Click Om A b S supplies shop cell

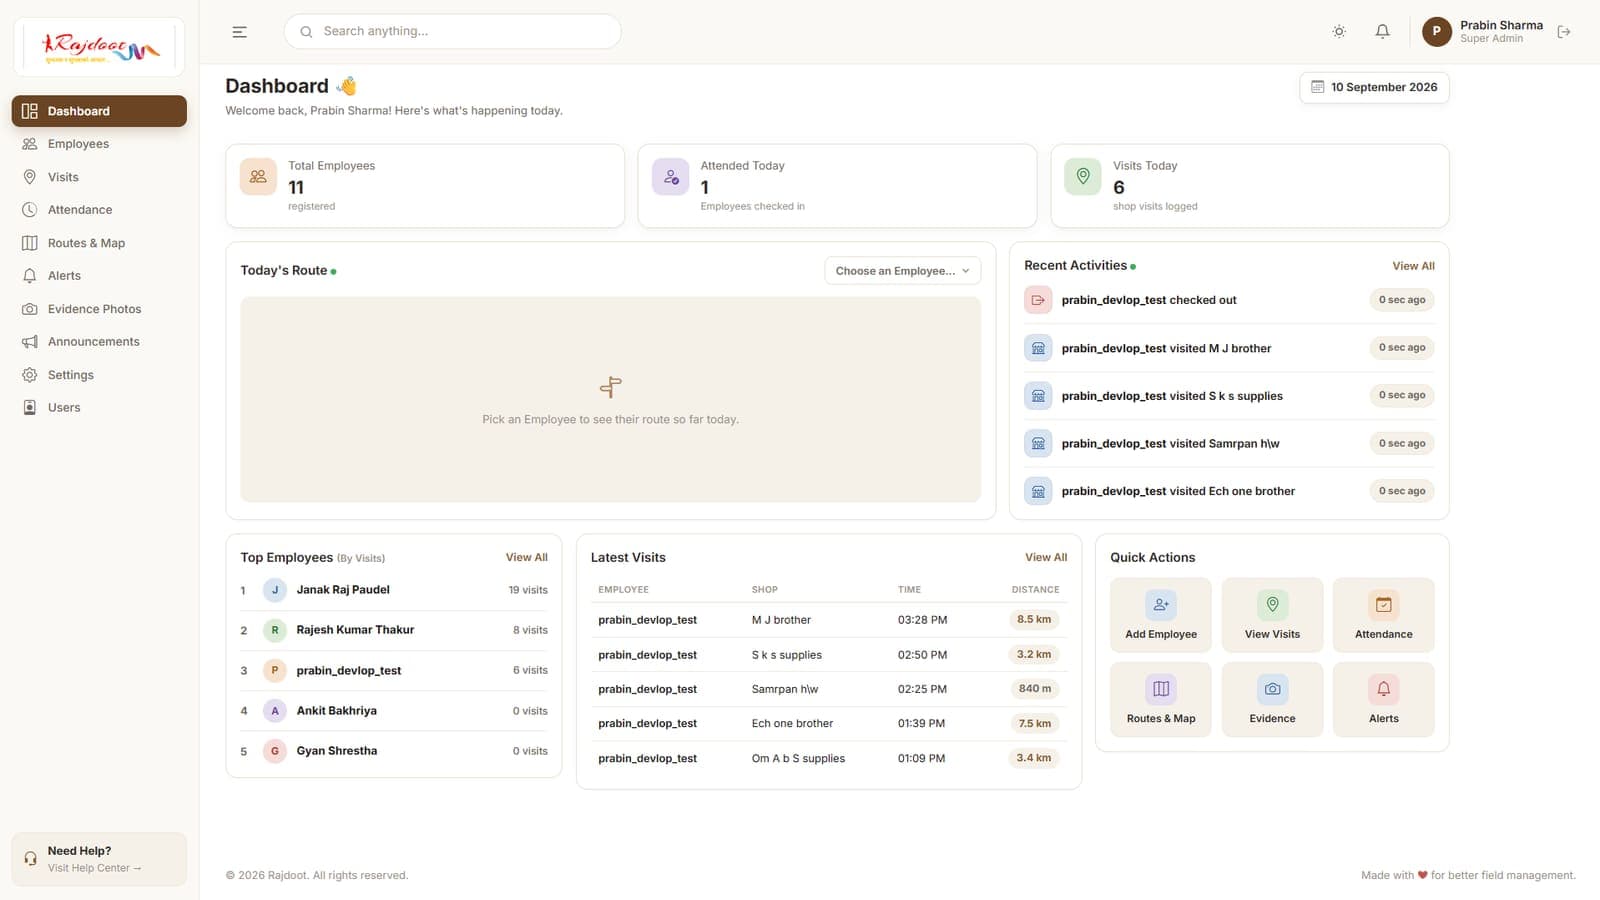(x=798, y=759)
